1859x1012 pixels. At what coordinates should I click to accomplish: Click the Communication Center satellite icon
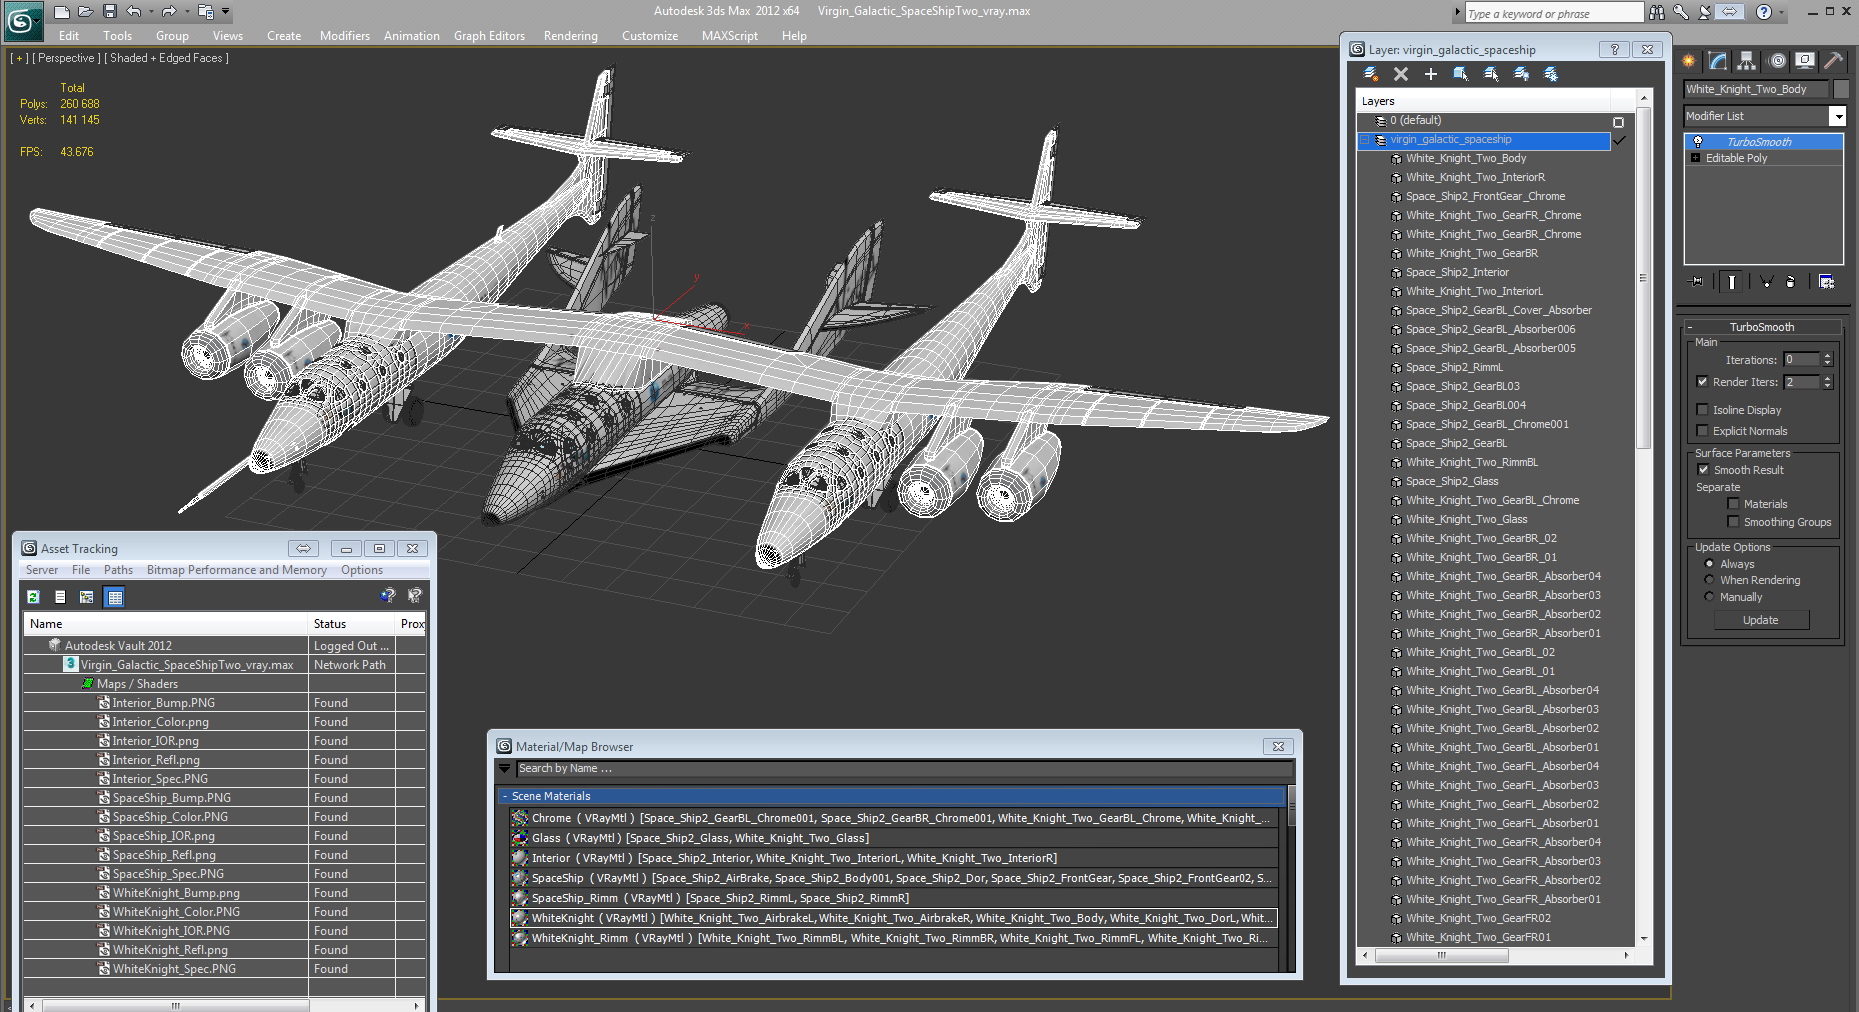tap(1705, 12)
